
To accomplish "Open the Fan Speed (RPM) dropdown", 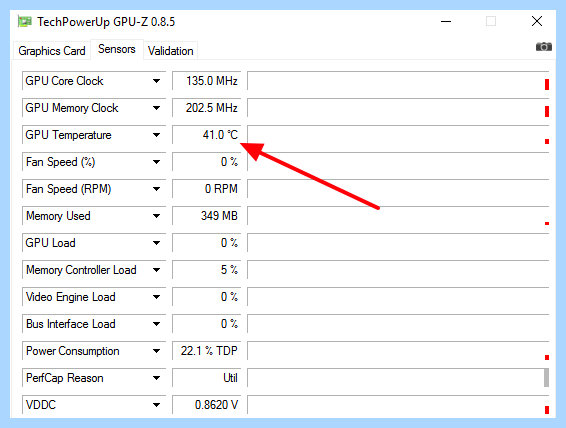I will click(156, 189).
